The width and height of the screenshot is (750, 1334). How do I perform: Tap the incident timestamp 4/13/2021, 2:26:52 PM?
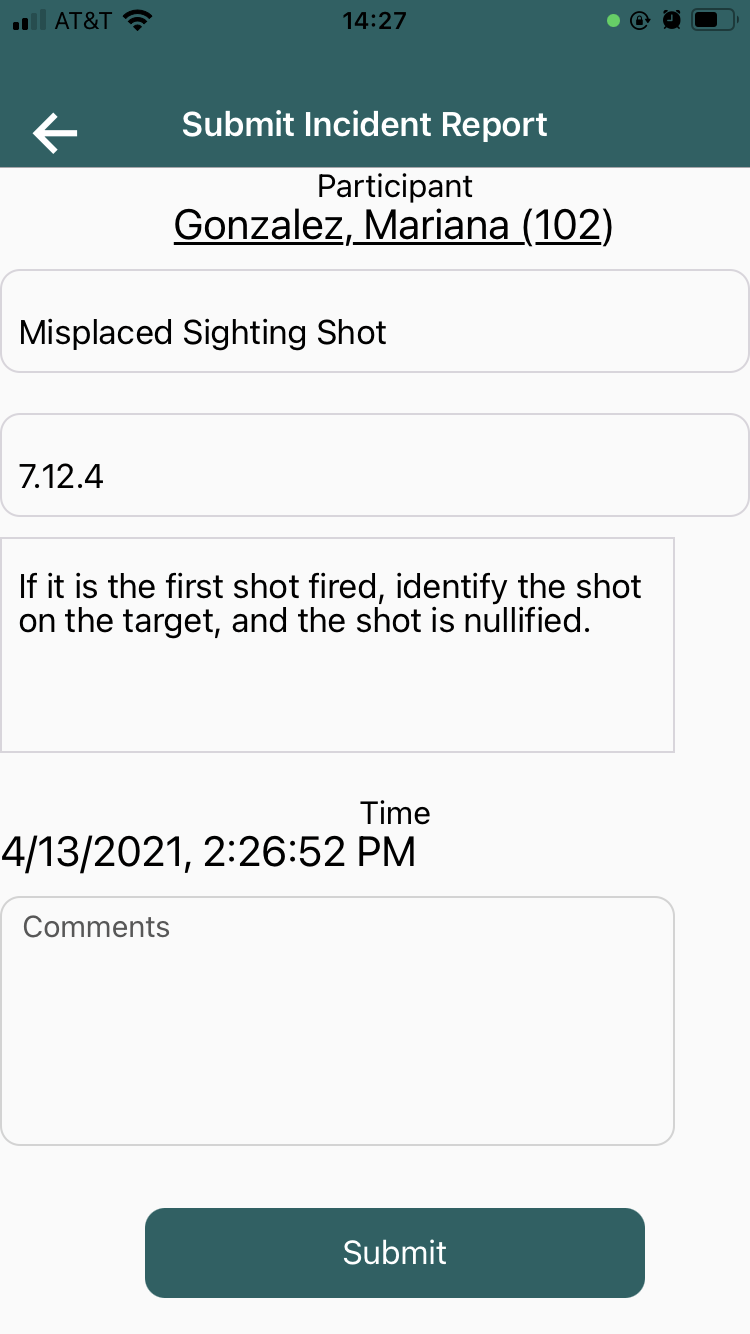tap(208, 852)
